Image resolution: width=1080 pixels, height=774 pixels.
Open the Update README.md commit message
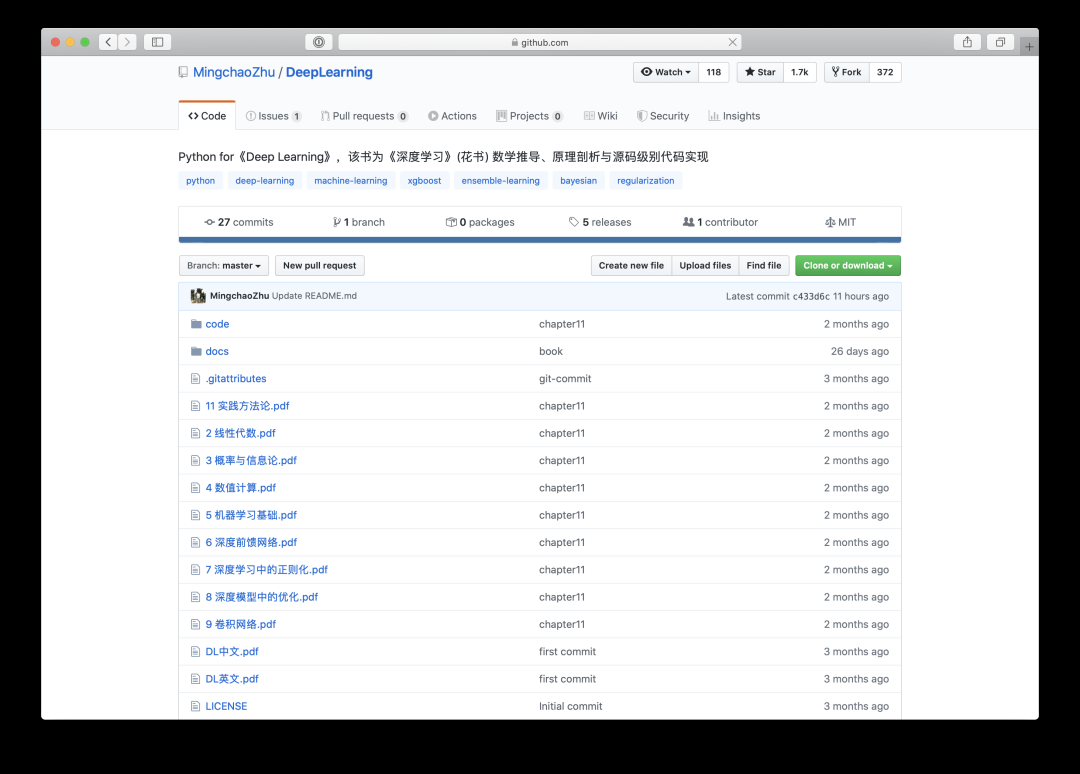click(314, 296)
